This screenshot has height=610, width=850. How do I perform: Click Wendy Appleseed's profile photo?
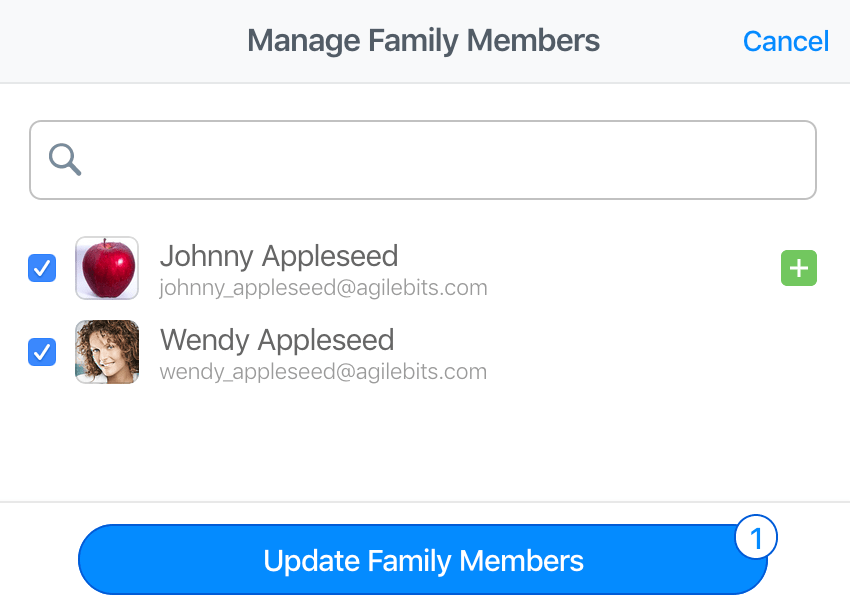click(107, 352)
